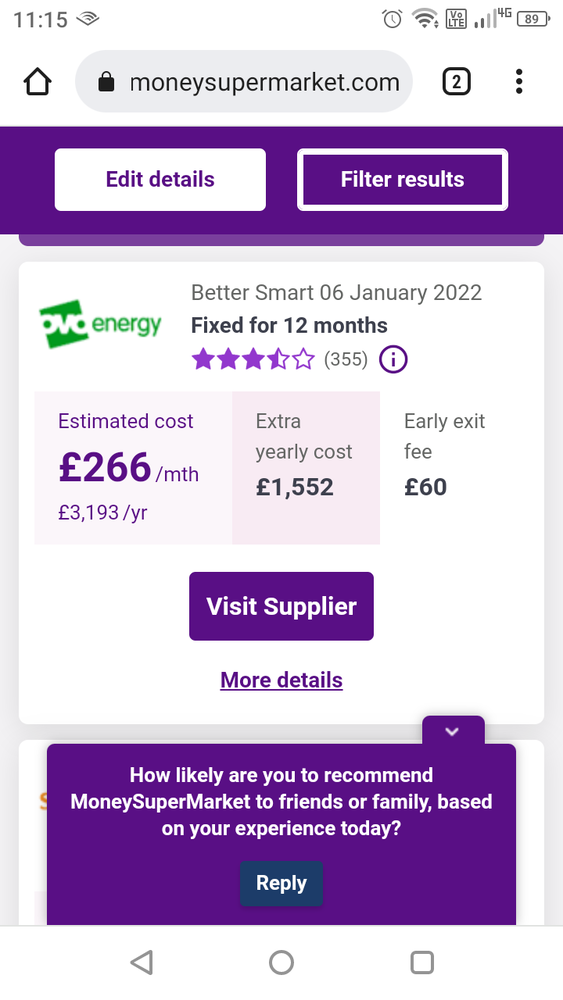
Task: Open the tab switcher showing 2 tabs
Action: [457, 82]
